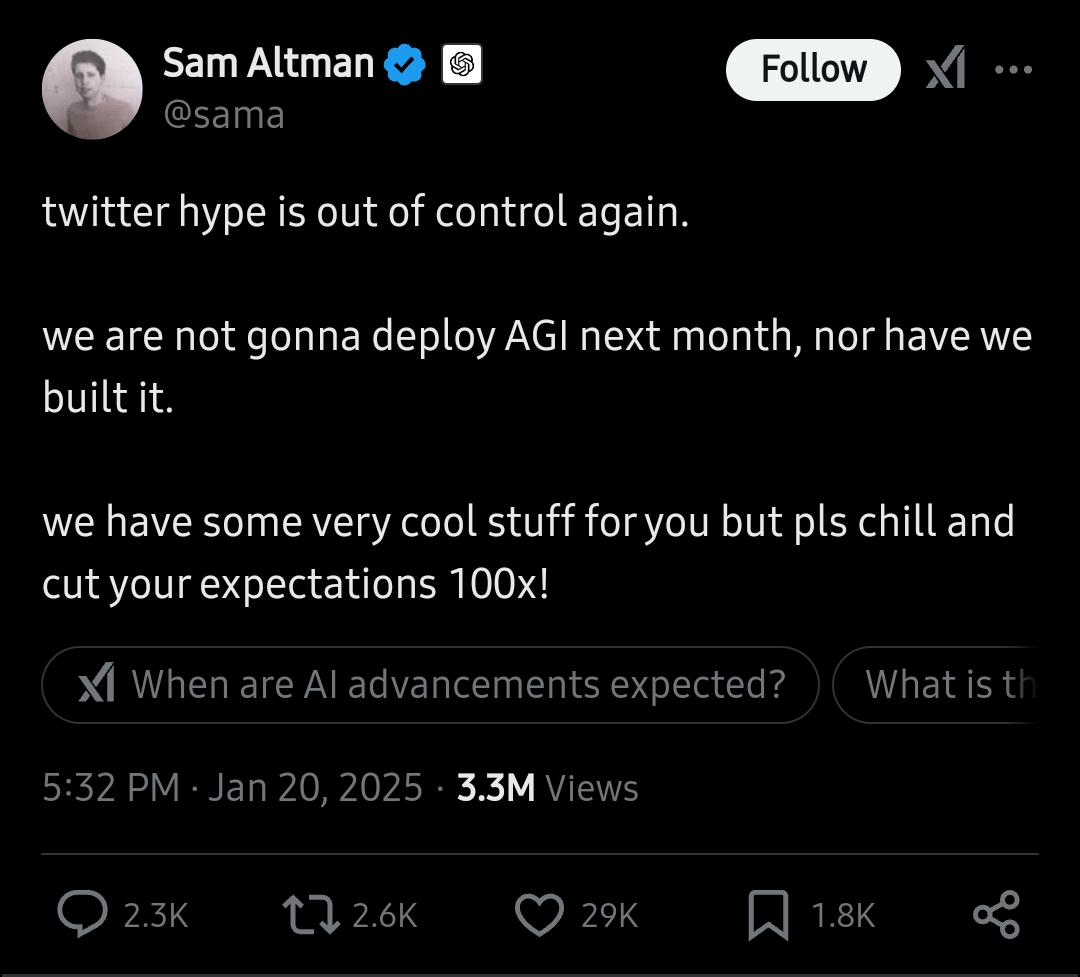The image size is (1080, 977).
Task: Click the 5:32 PM Jan 20, 2025 timestamp
Action: (232, 788)
